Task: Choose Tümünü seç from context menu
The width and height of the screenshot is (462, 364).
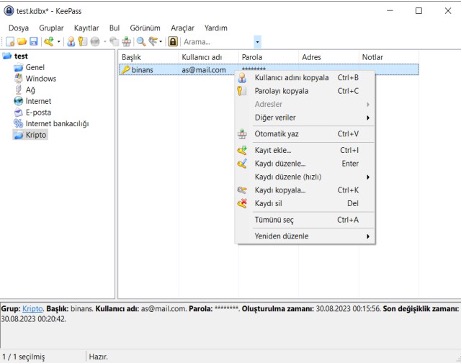Action: coord(305,220)
